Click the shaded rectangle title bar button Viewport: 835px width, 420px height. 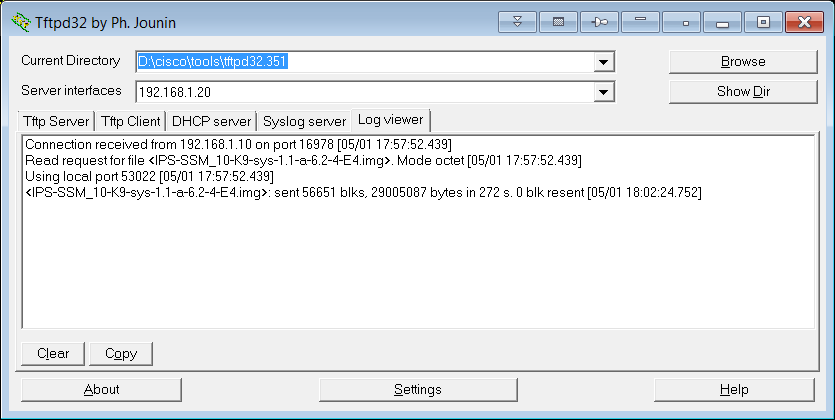(x=558, y=22)
